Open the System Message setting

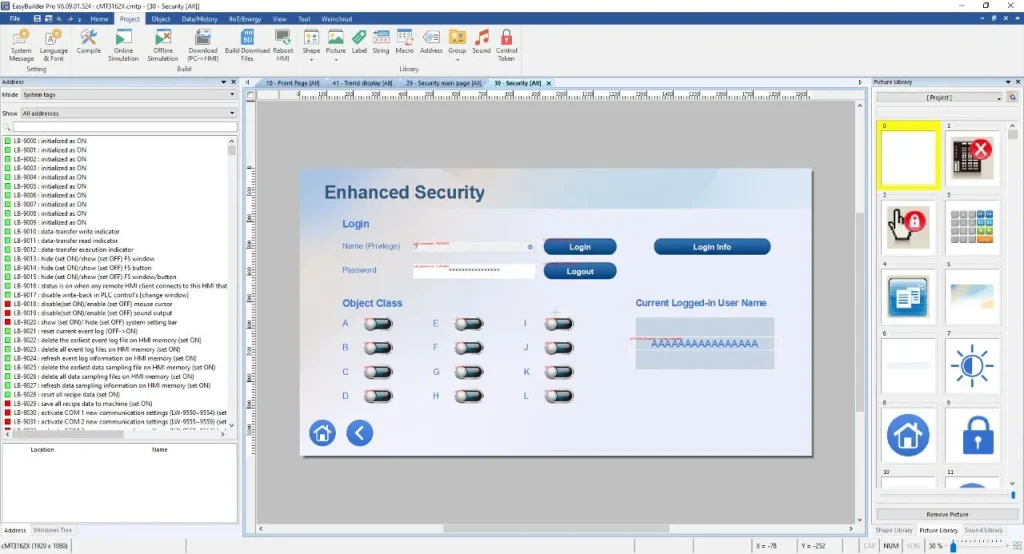(21, 45)
